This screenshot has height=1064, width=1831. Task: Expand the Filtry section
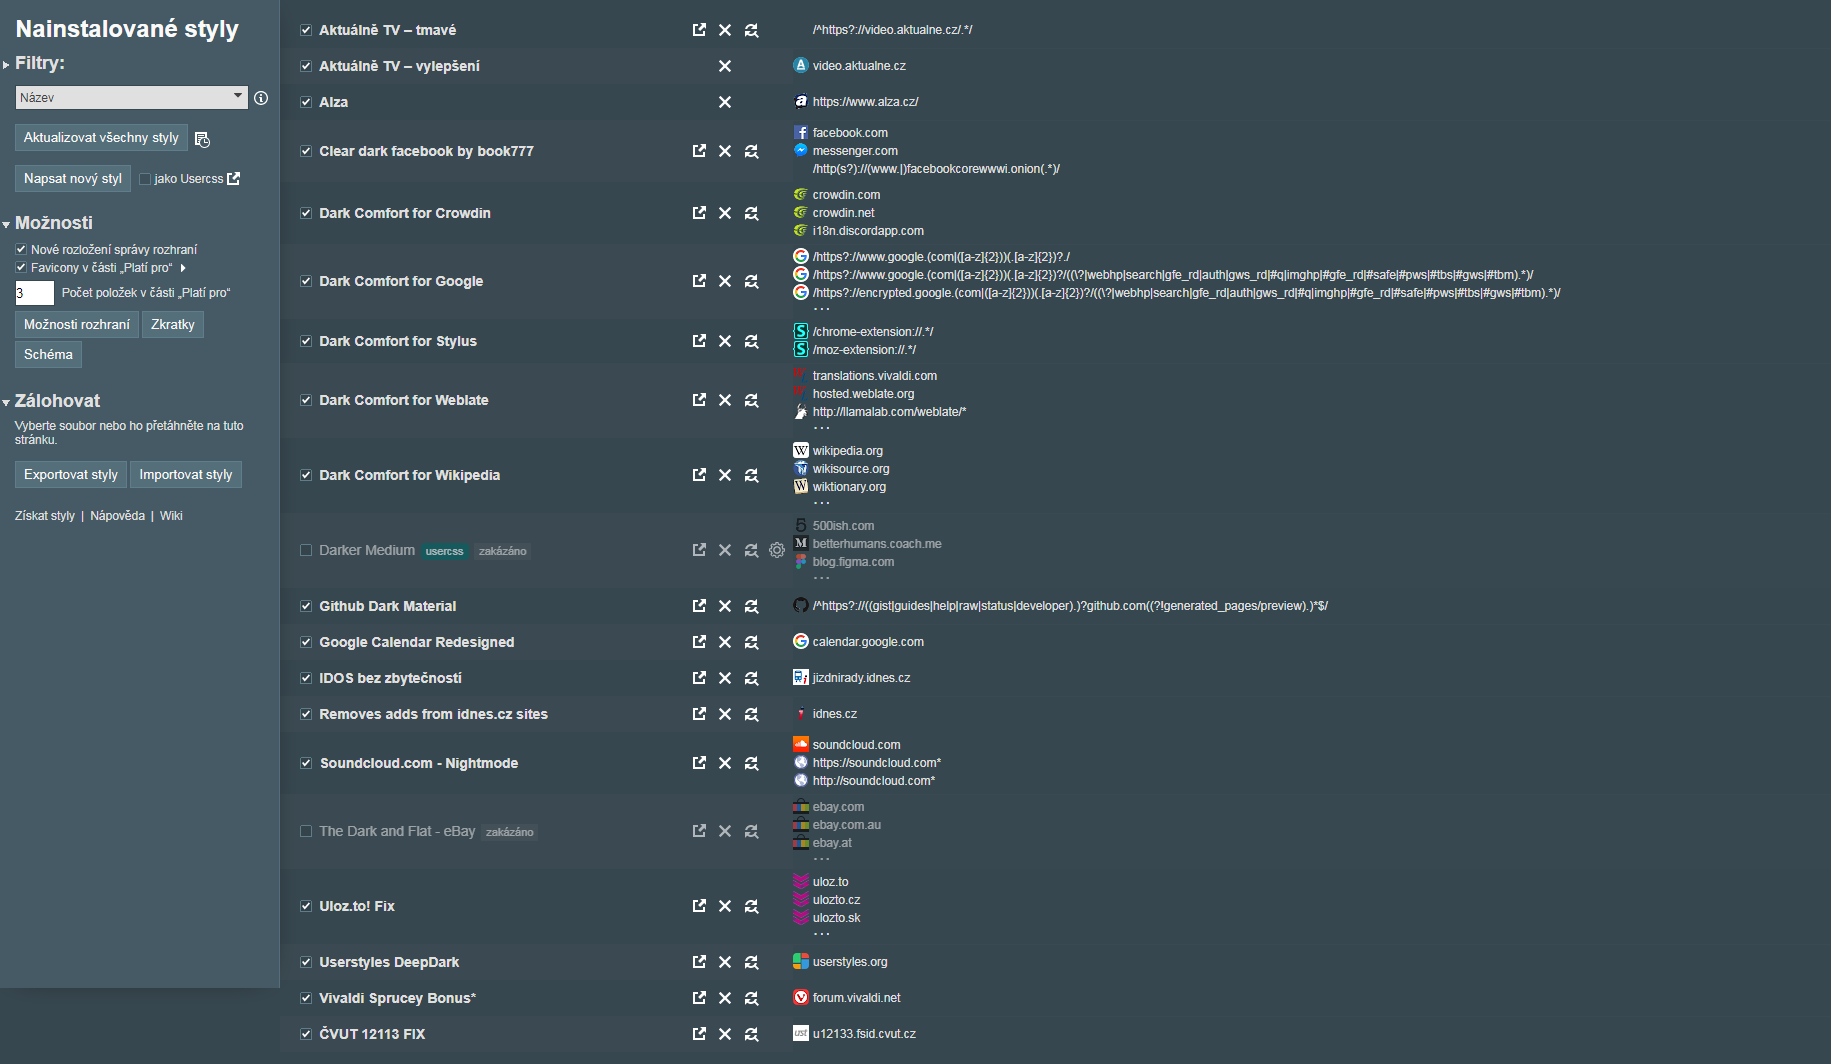click(x=7, y=64)
